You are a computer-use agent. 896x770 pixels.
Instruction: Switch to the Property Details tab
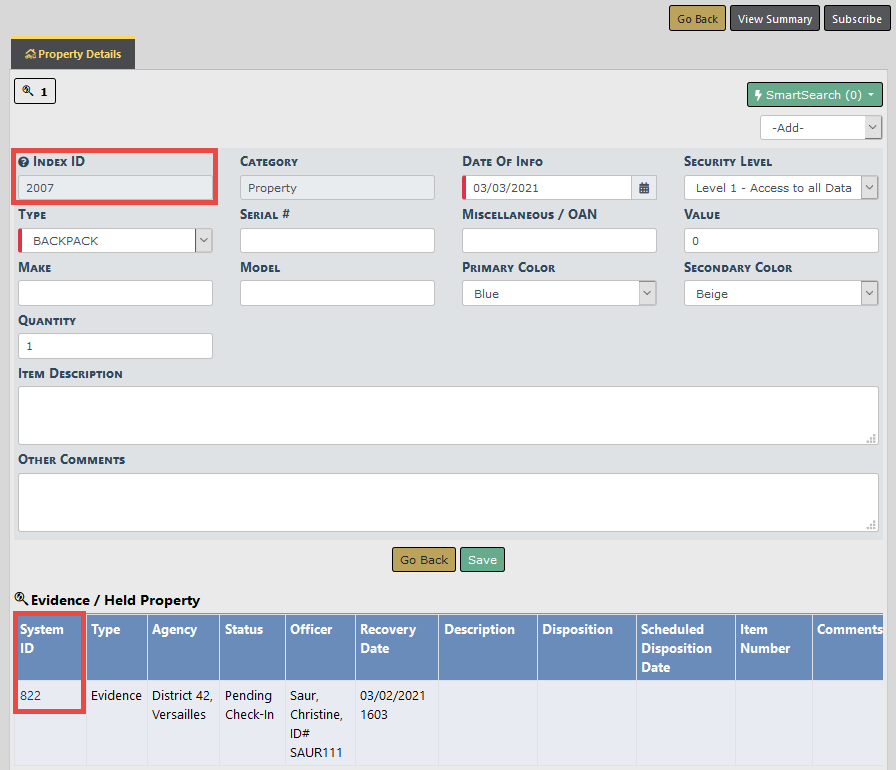tap(73, 54)
